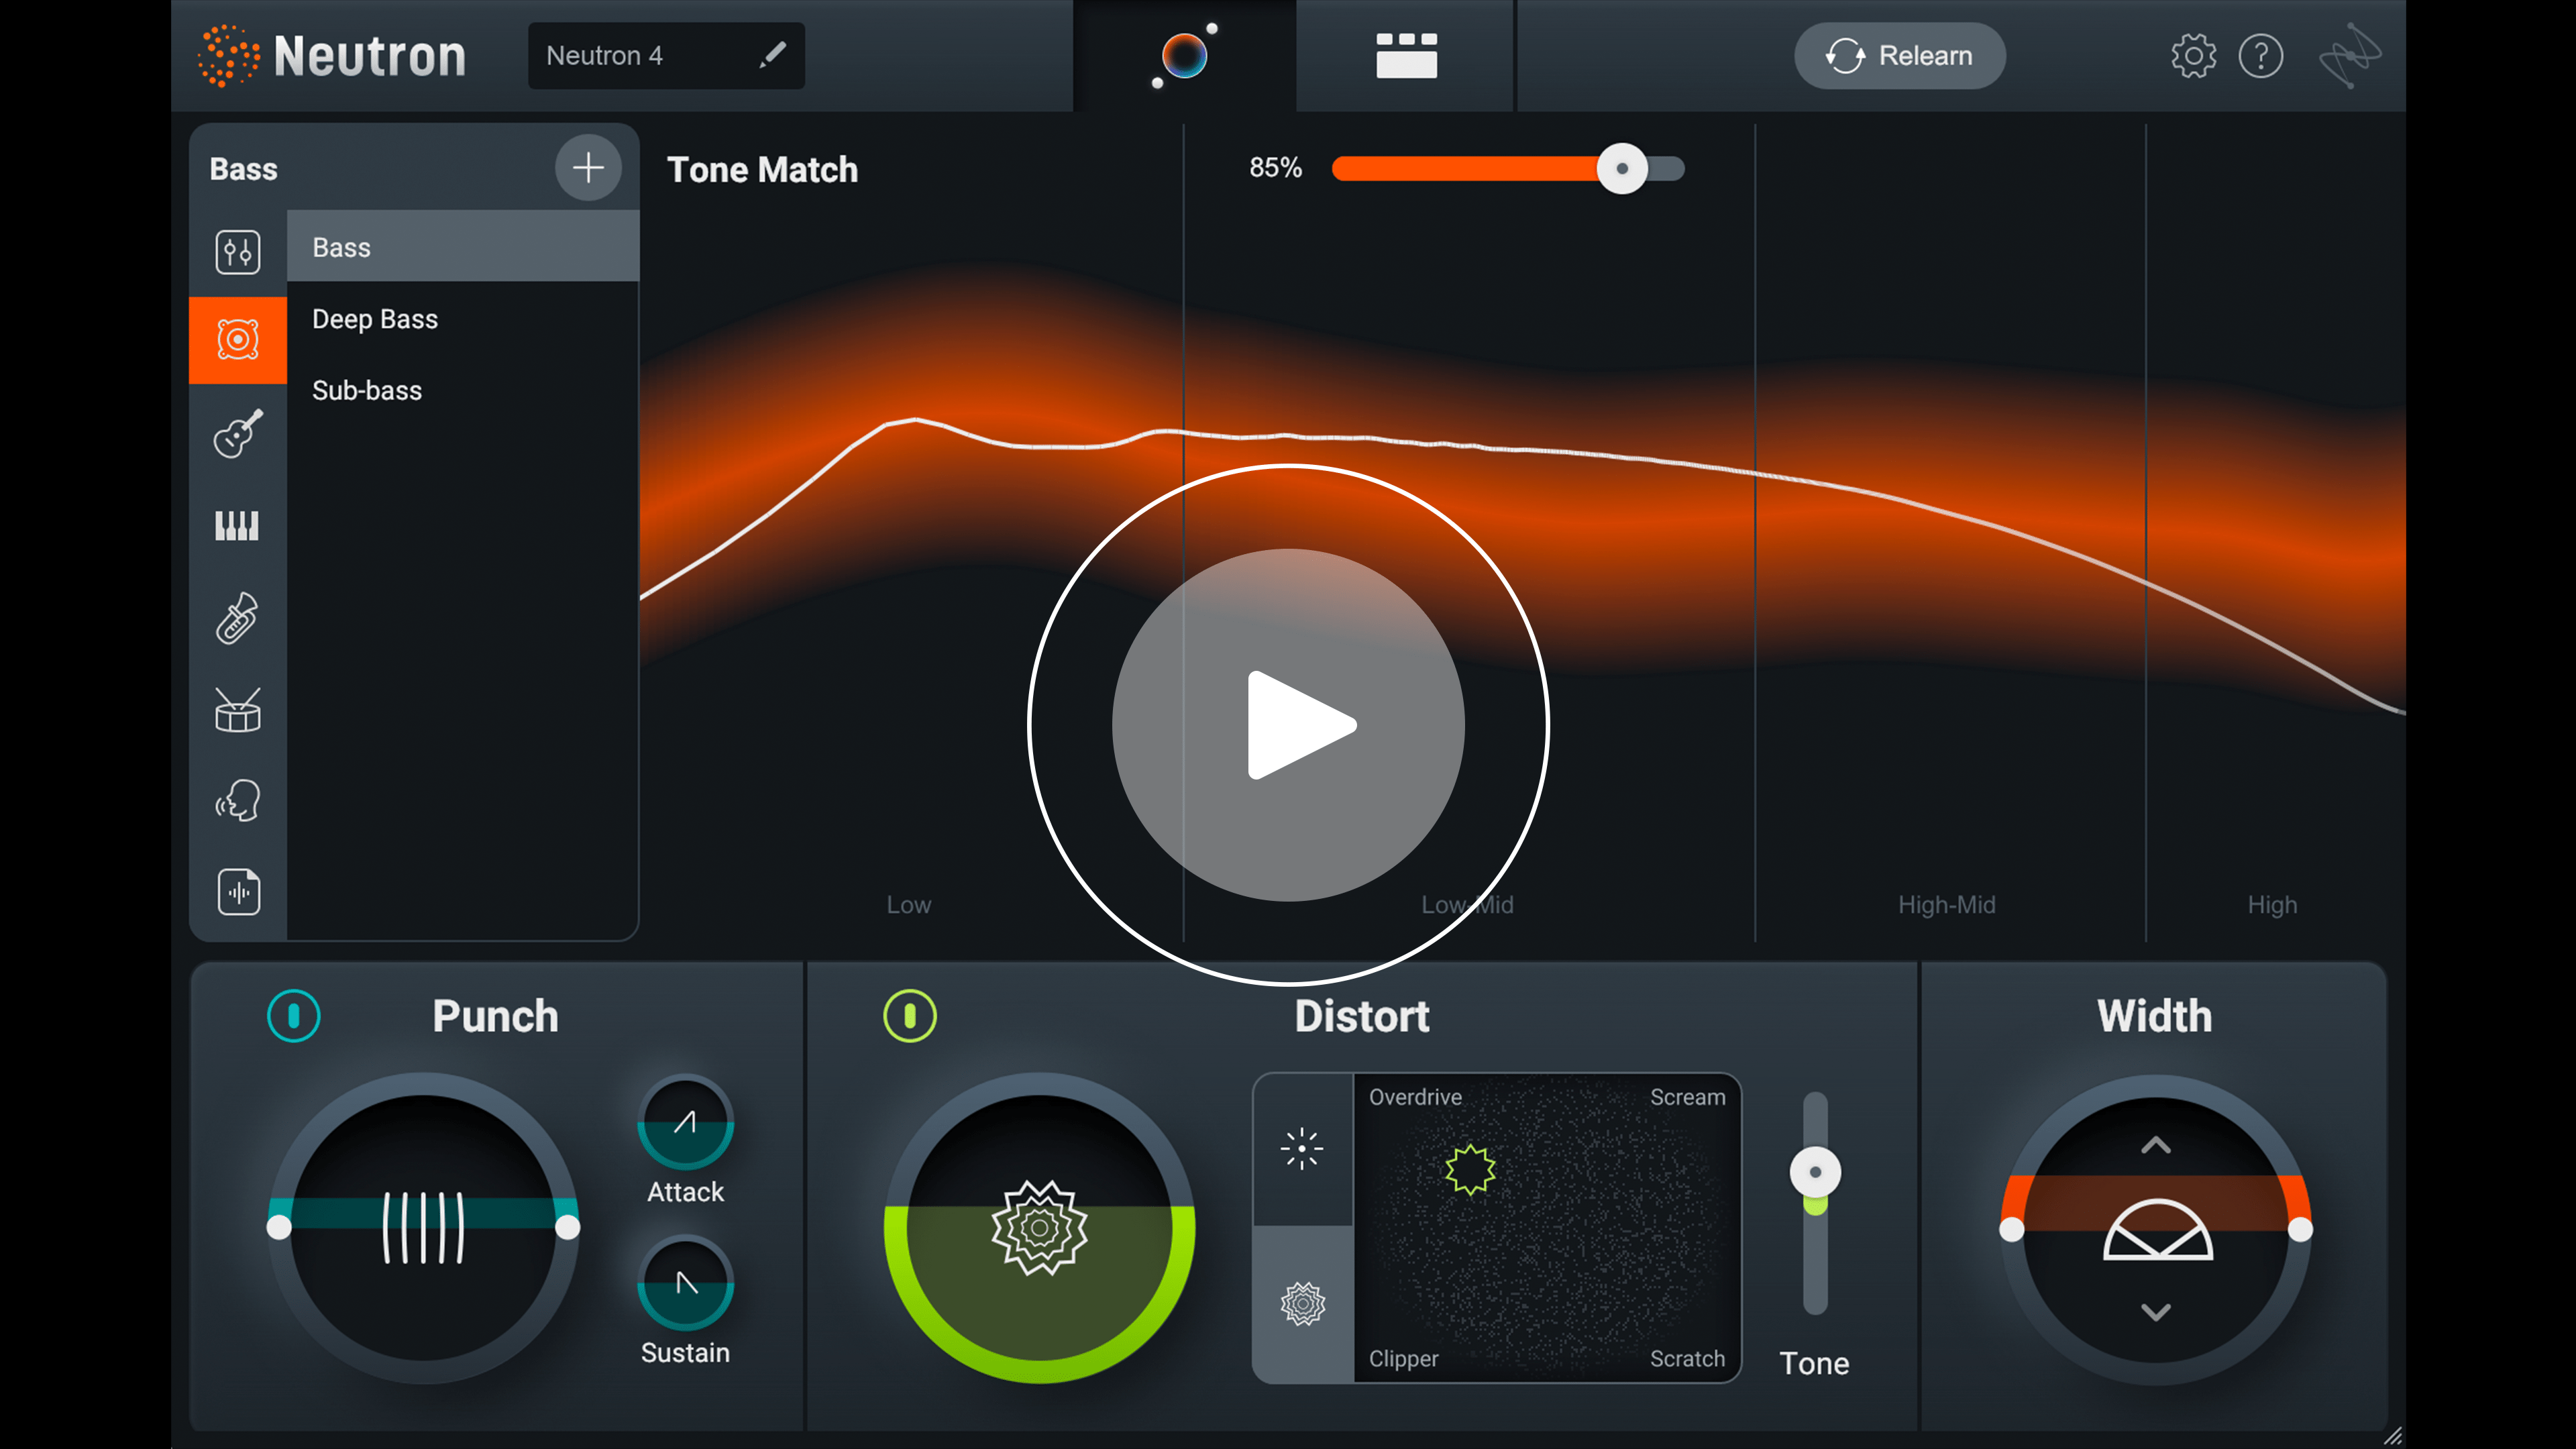Add a new target with the plus button
Image resolution: width=2576 pixels, height=1449 pixels.
588,168
